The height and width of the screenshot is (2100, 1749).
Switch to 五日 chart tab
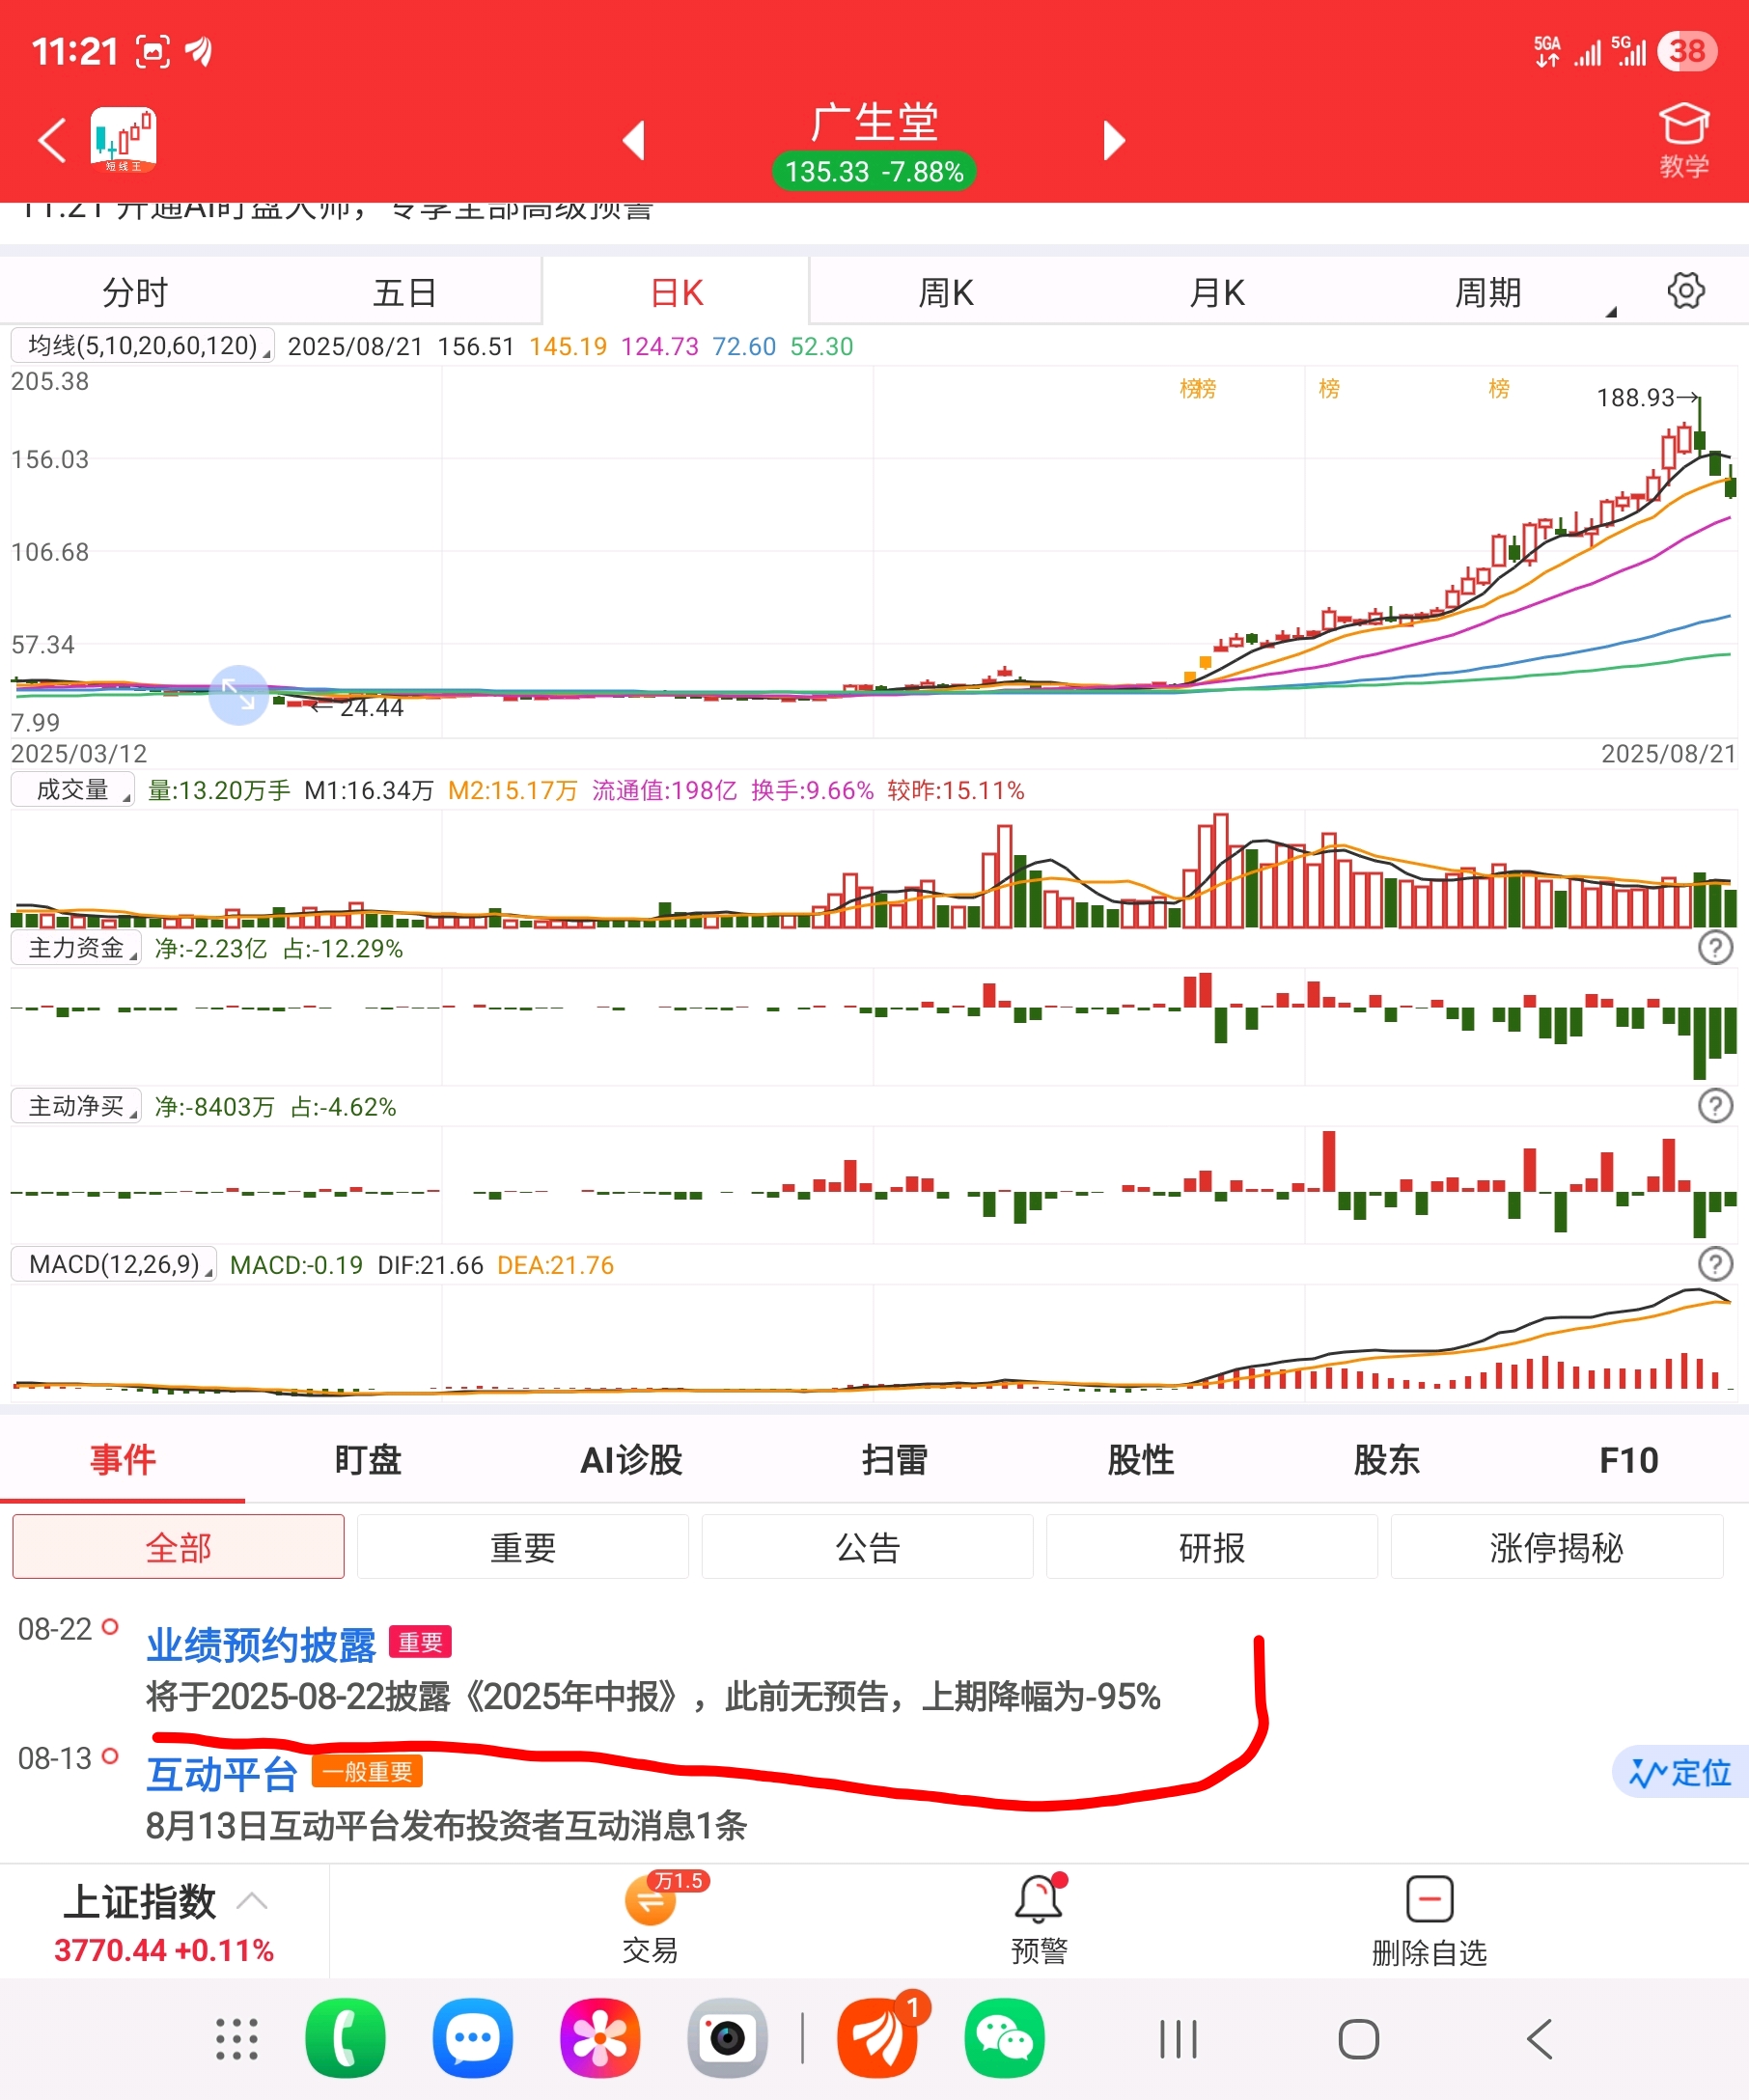(405, 292)
